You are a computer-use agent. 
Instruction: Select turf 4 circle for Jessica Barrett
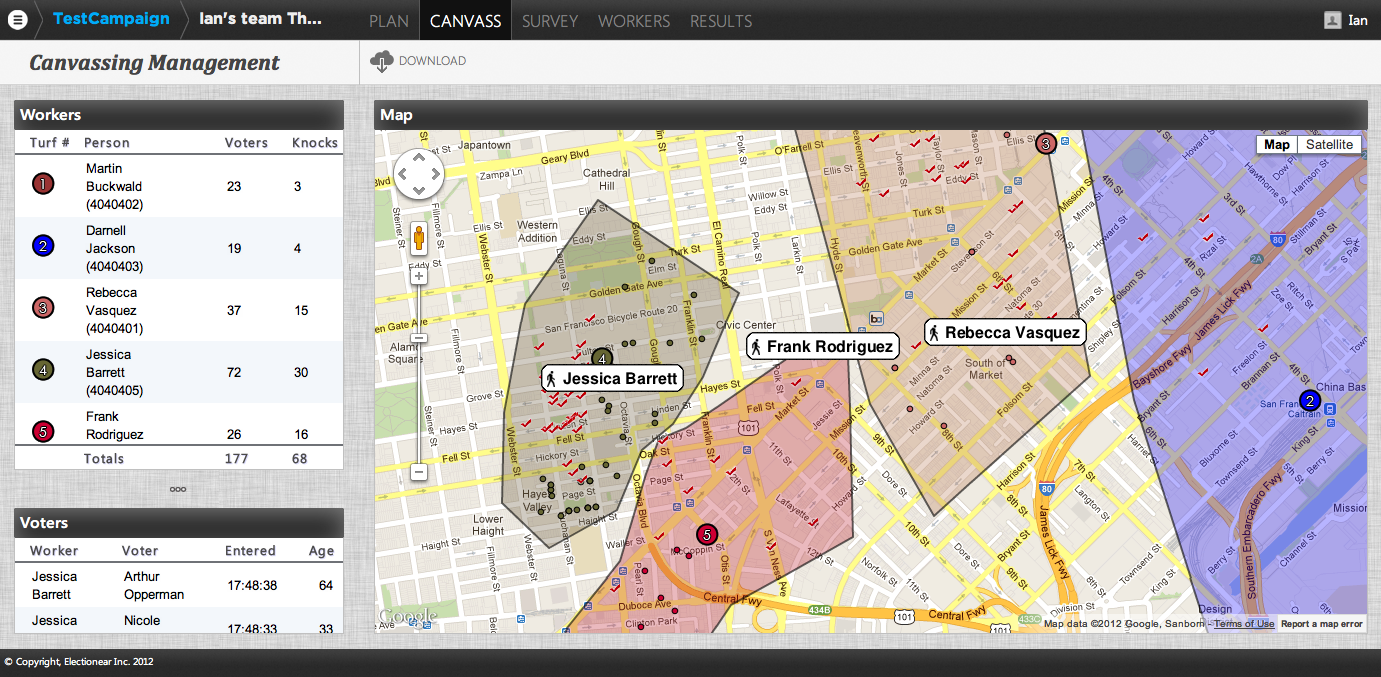tap(43, 370)
